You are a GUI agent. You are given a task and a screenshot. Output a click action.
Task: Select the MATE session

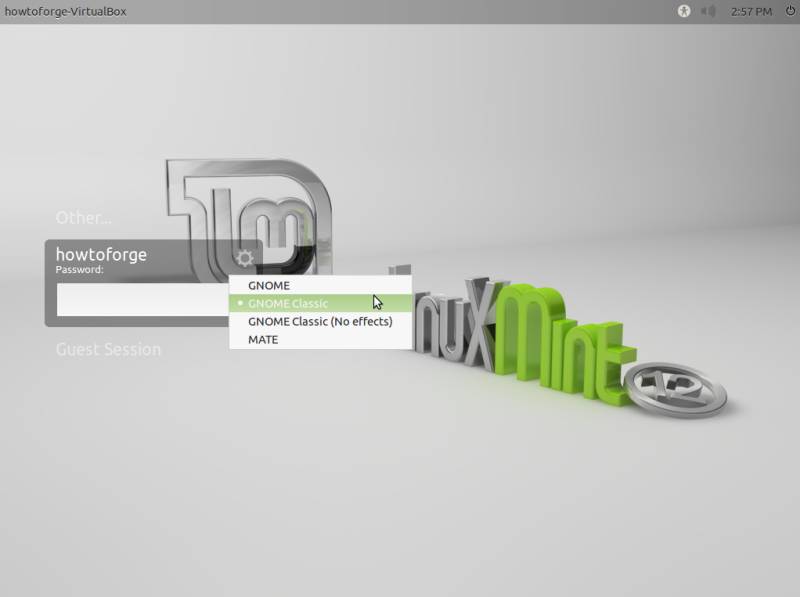point(320,339)
